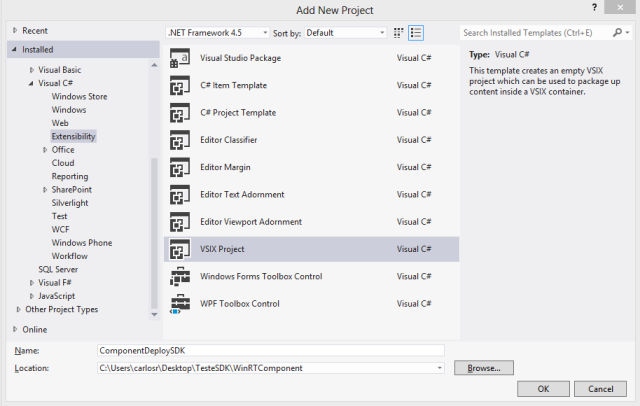
Task: Select the Silverlight category
Action: (70, 203)
